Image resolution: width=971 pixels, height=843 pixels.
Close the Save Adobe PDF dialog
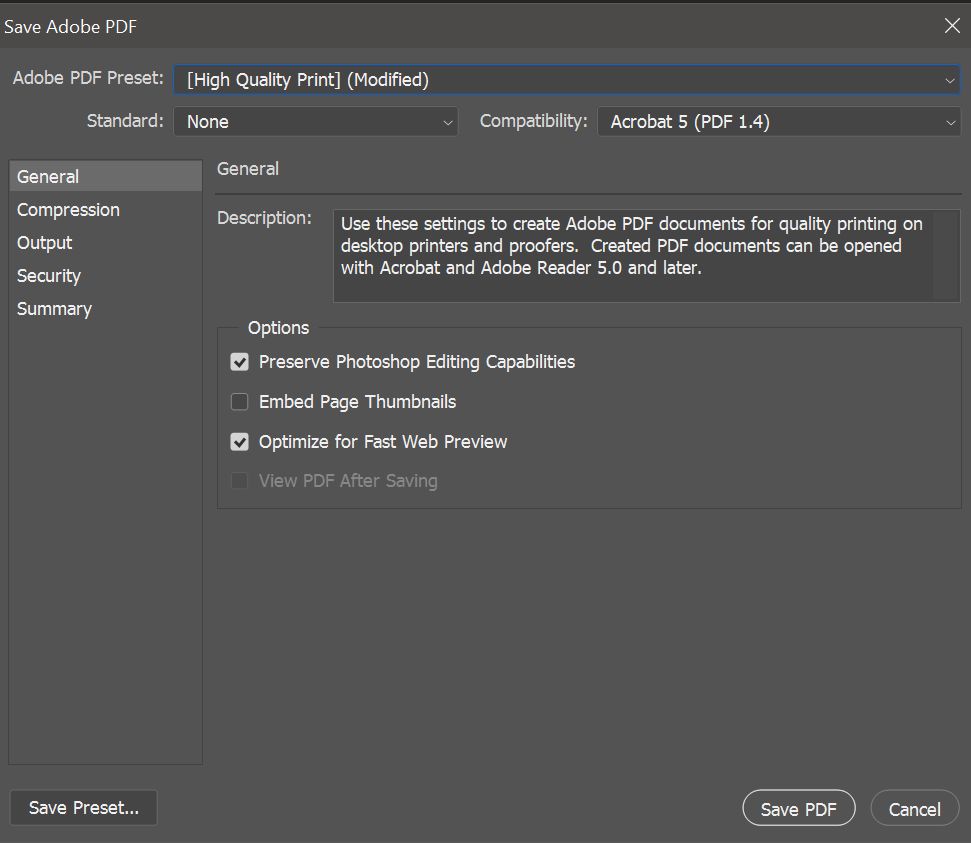952,26
